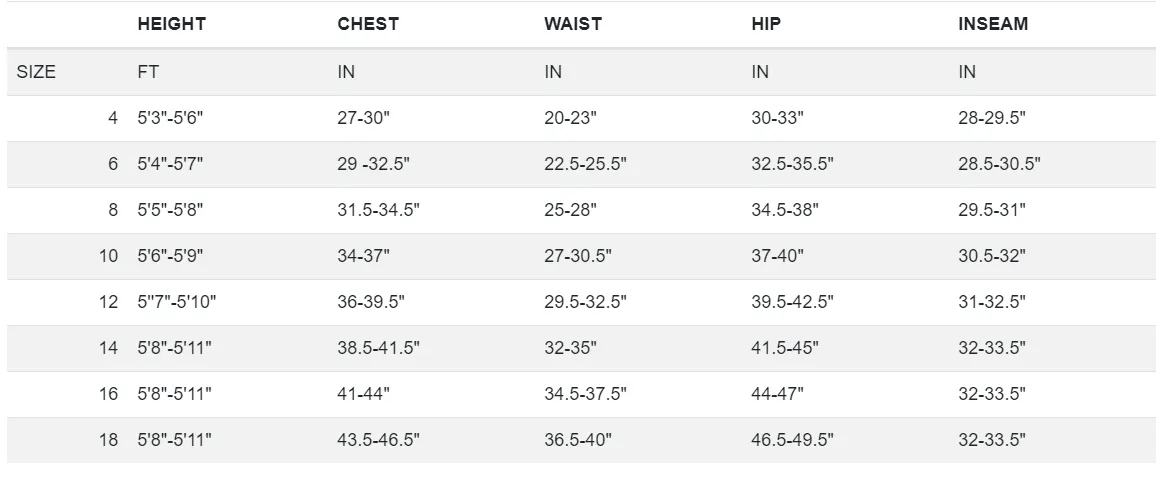Image resolution: width=1166 pixels, height=489 pixels.
Task: Click the size 10 row number
Action: pyautogui.click(x=109, y=256)
